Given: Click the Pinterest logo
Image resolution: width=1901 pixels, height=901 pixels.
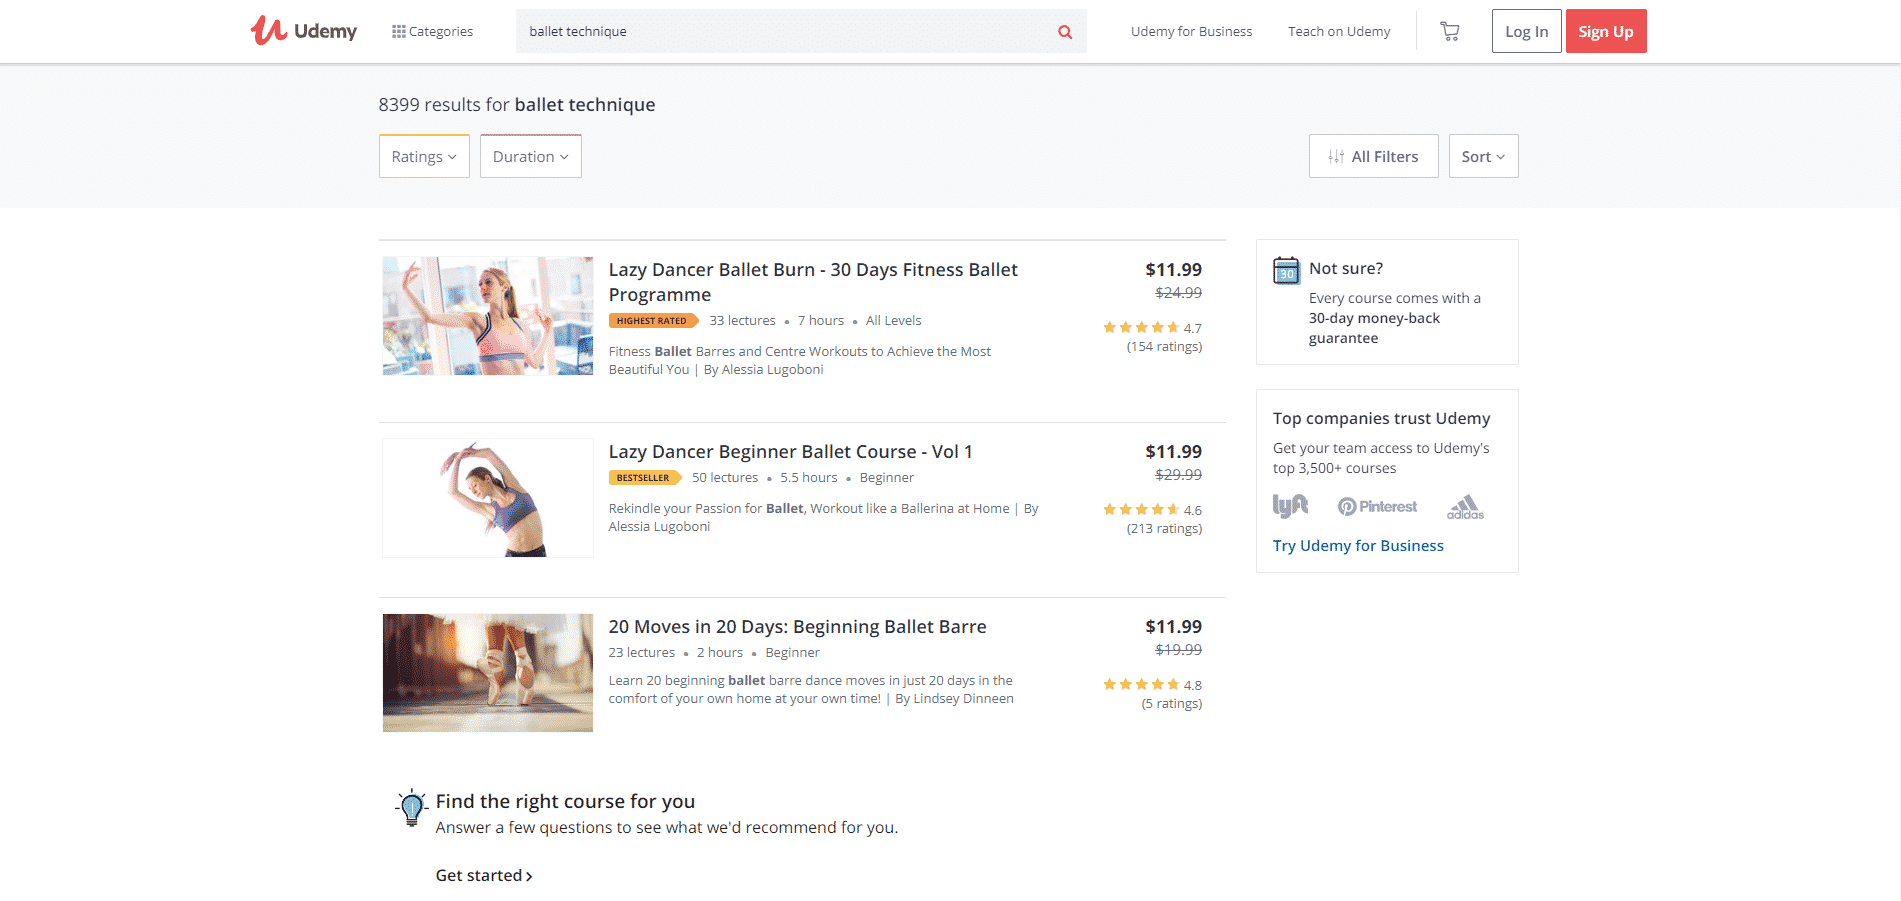Looking at the screenshot, I should [1377, 507].
